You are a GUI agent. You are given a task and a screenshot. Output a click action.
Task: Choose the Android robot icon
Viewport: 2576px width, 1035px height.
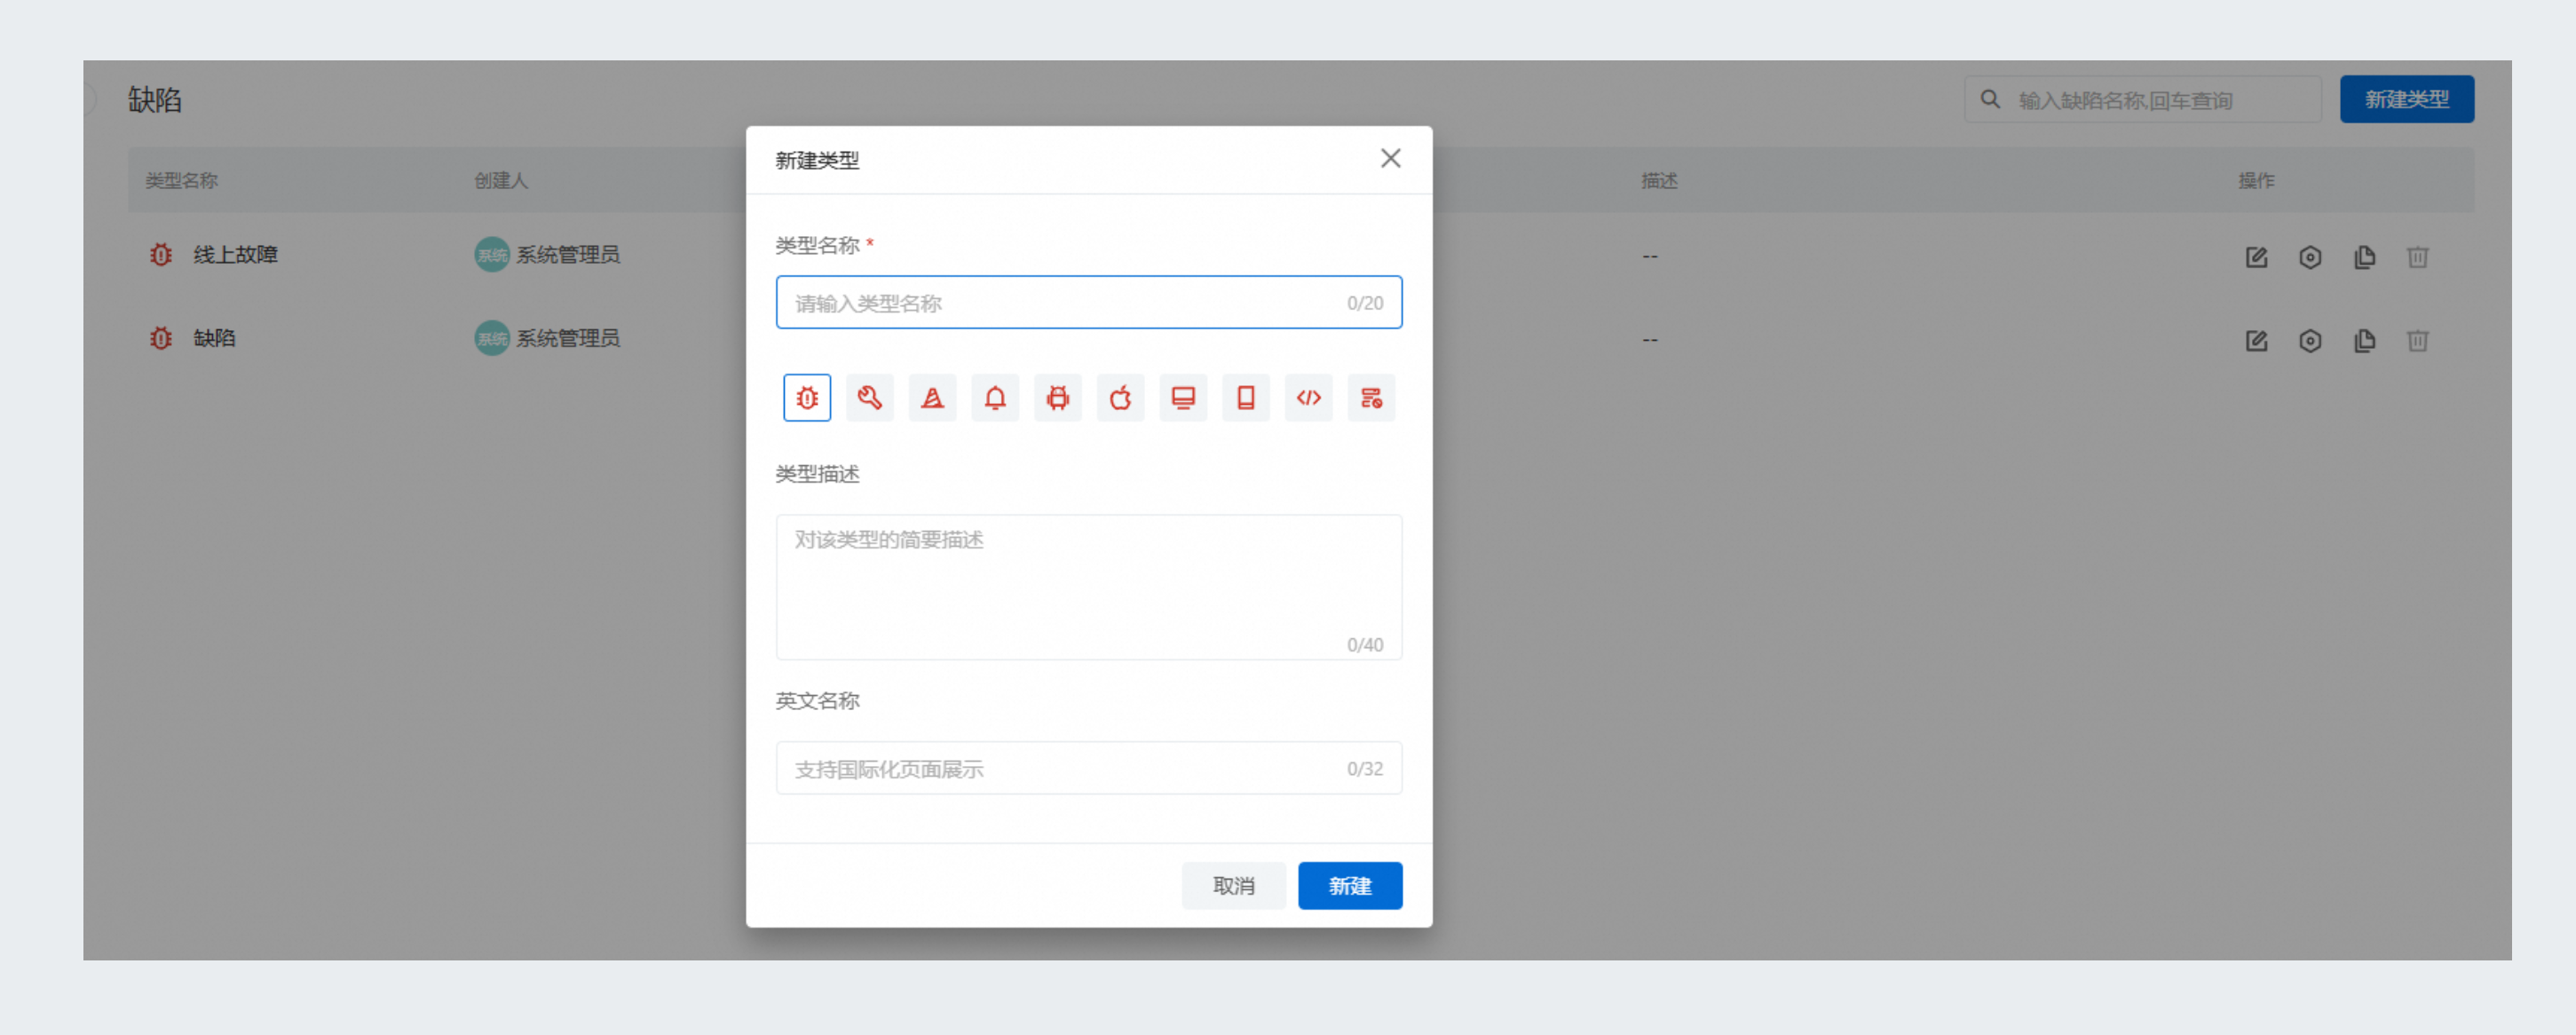[1058, 398]
